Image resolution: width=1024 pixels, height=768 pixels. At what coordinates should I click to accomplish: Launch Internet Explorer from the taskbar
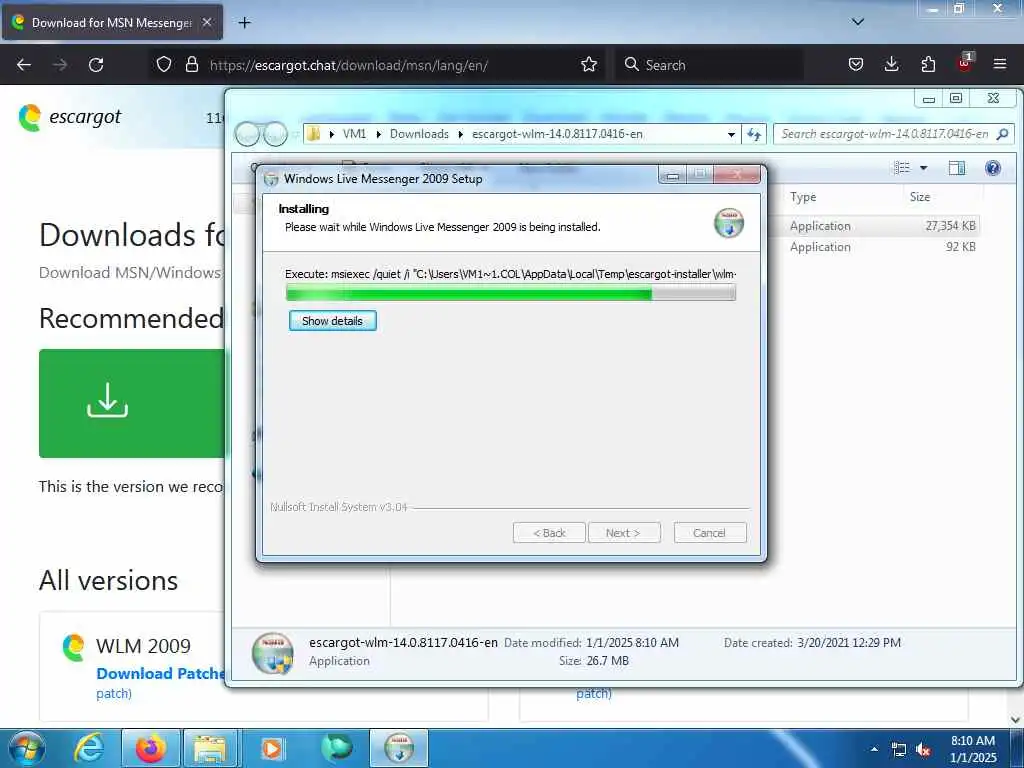[x=89, y=748]
